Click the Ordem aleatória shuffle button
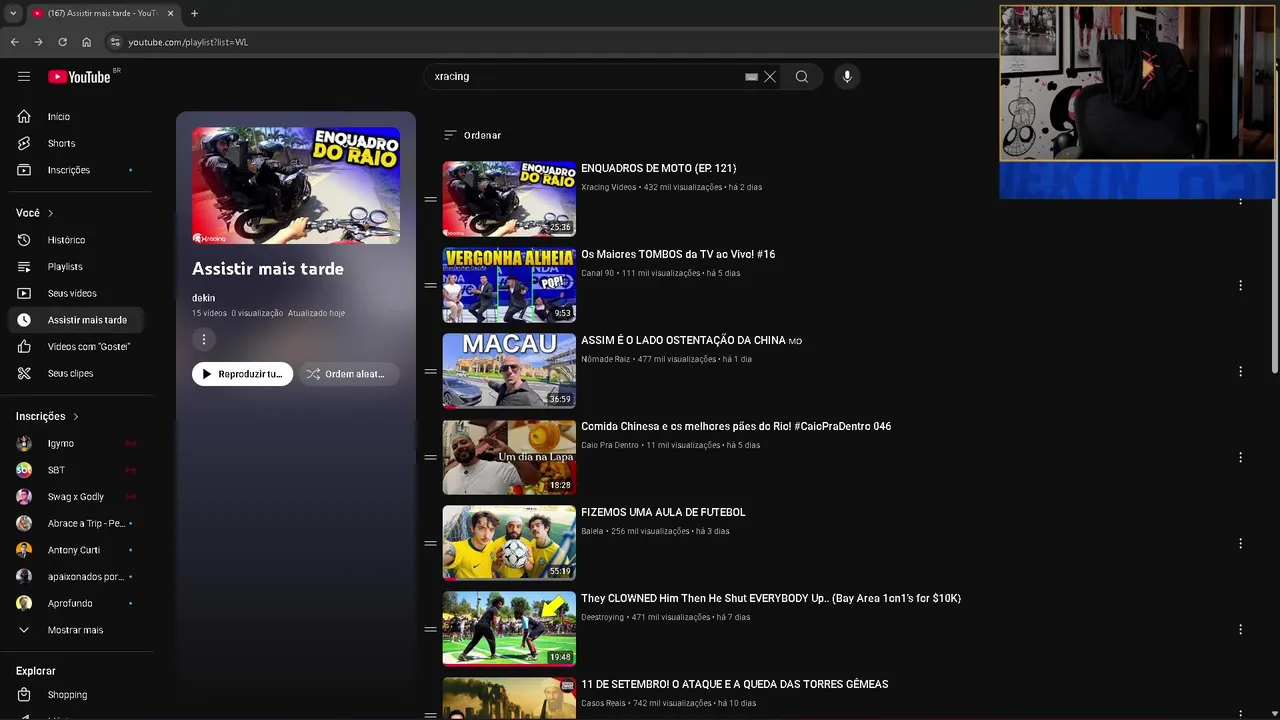1280x720 pixels. click(348, 374)
